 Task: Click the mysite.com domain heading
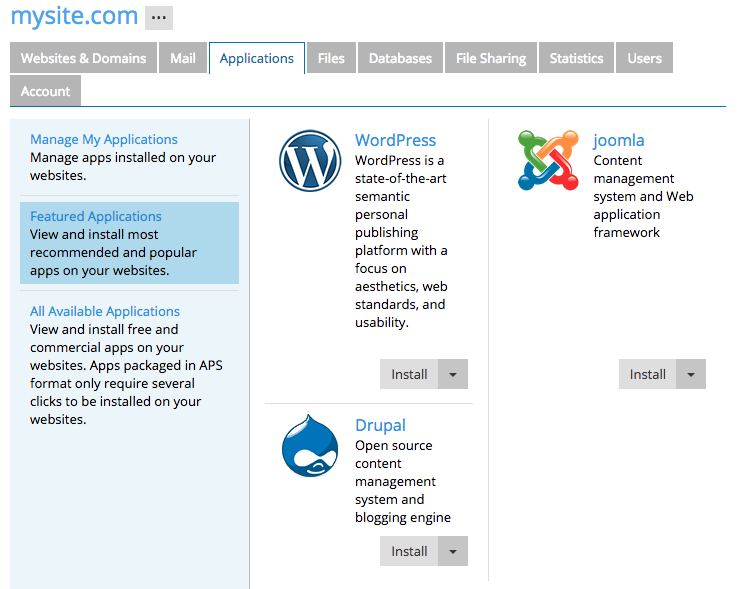click(x=74, y=16)
